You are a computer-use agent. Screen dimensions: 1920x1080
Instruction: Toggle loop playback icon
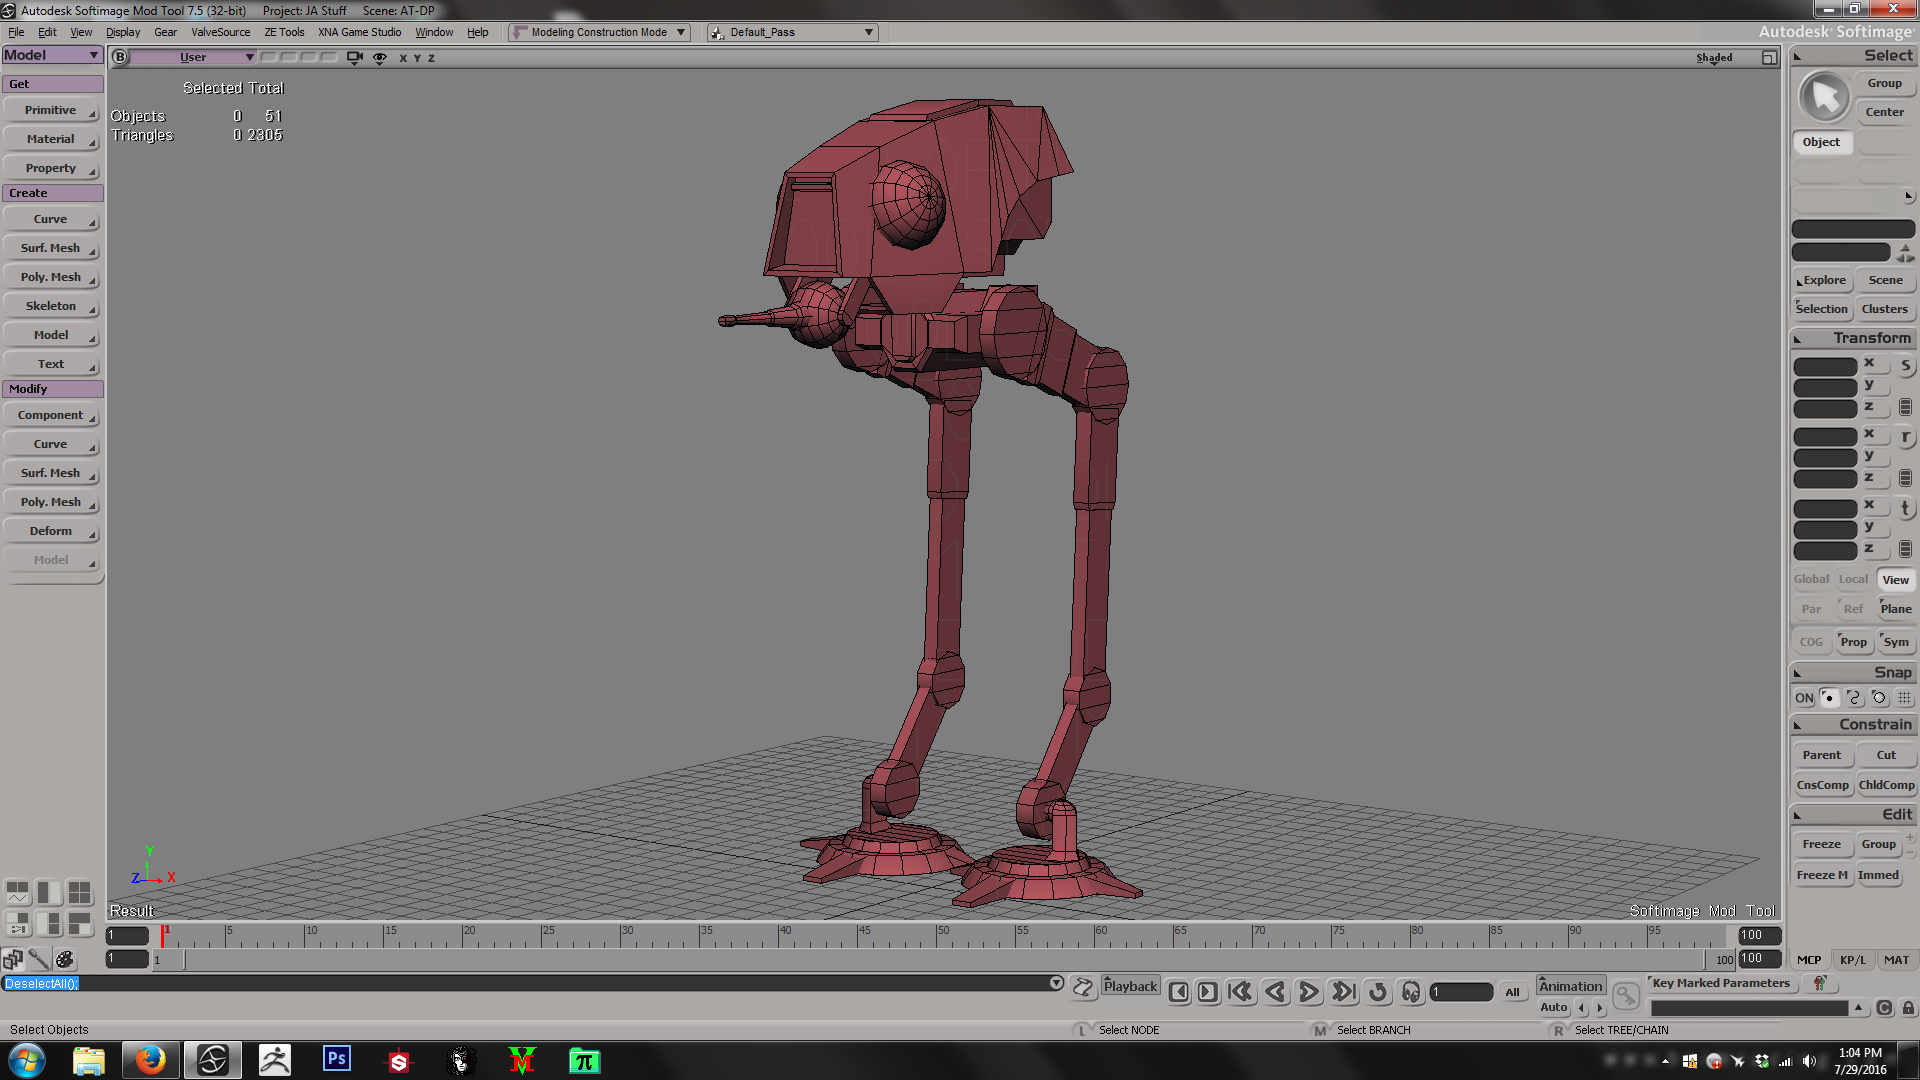point(1378,991)
